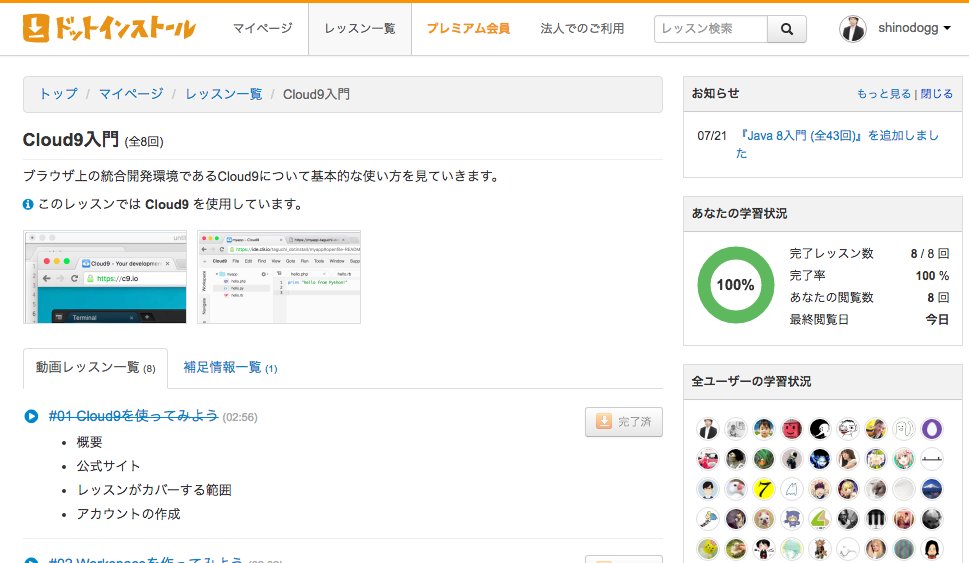Click the shinodogg profile avatar in header
This screenshot has width=969, height=563.
853,28
